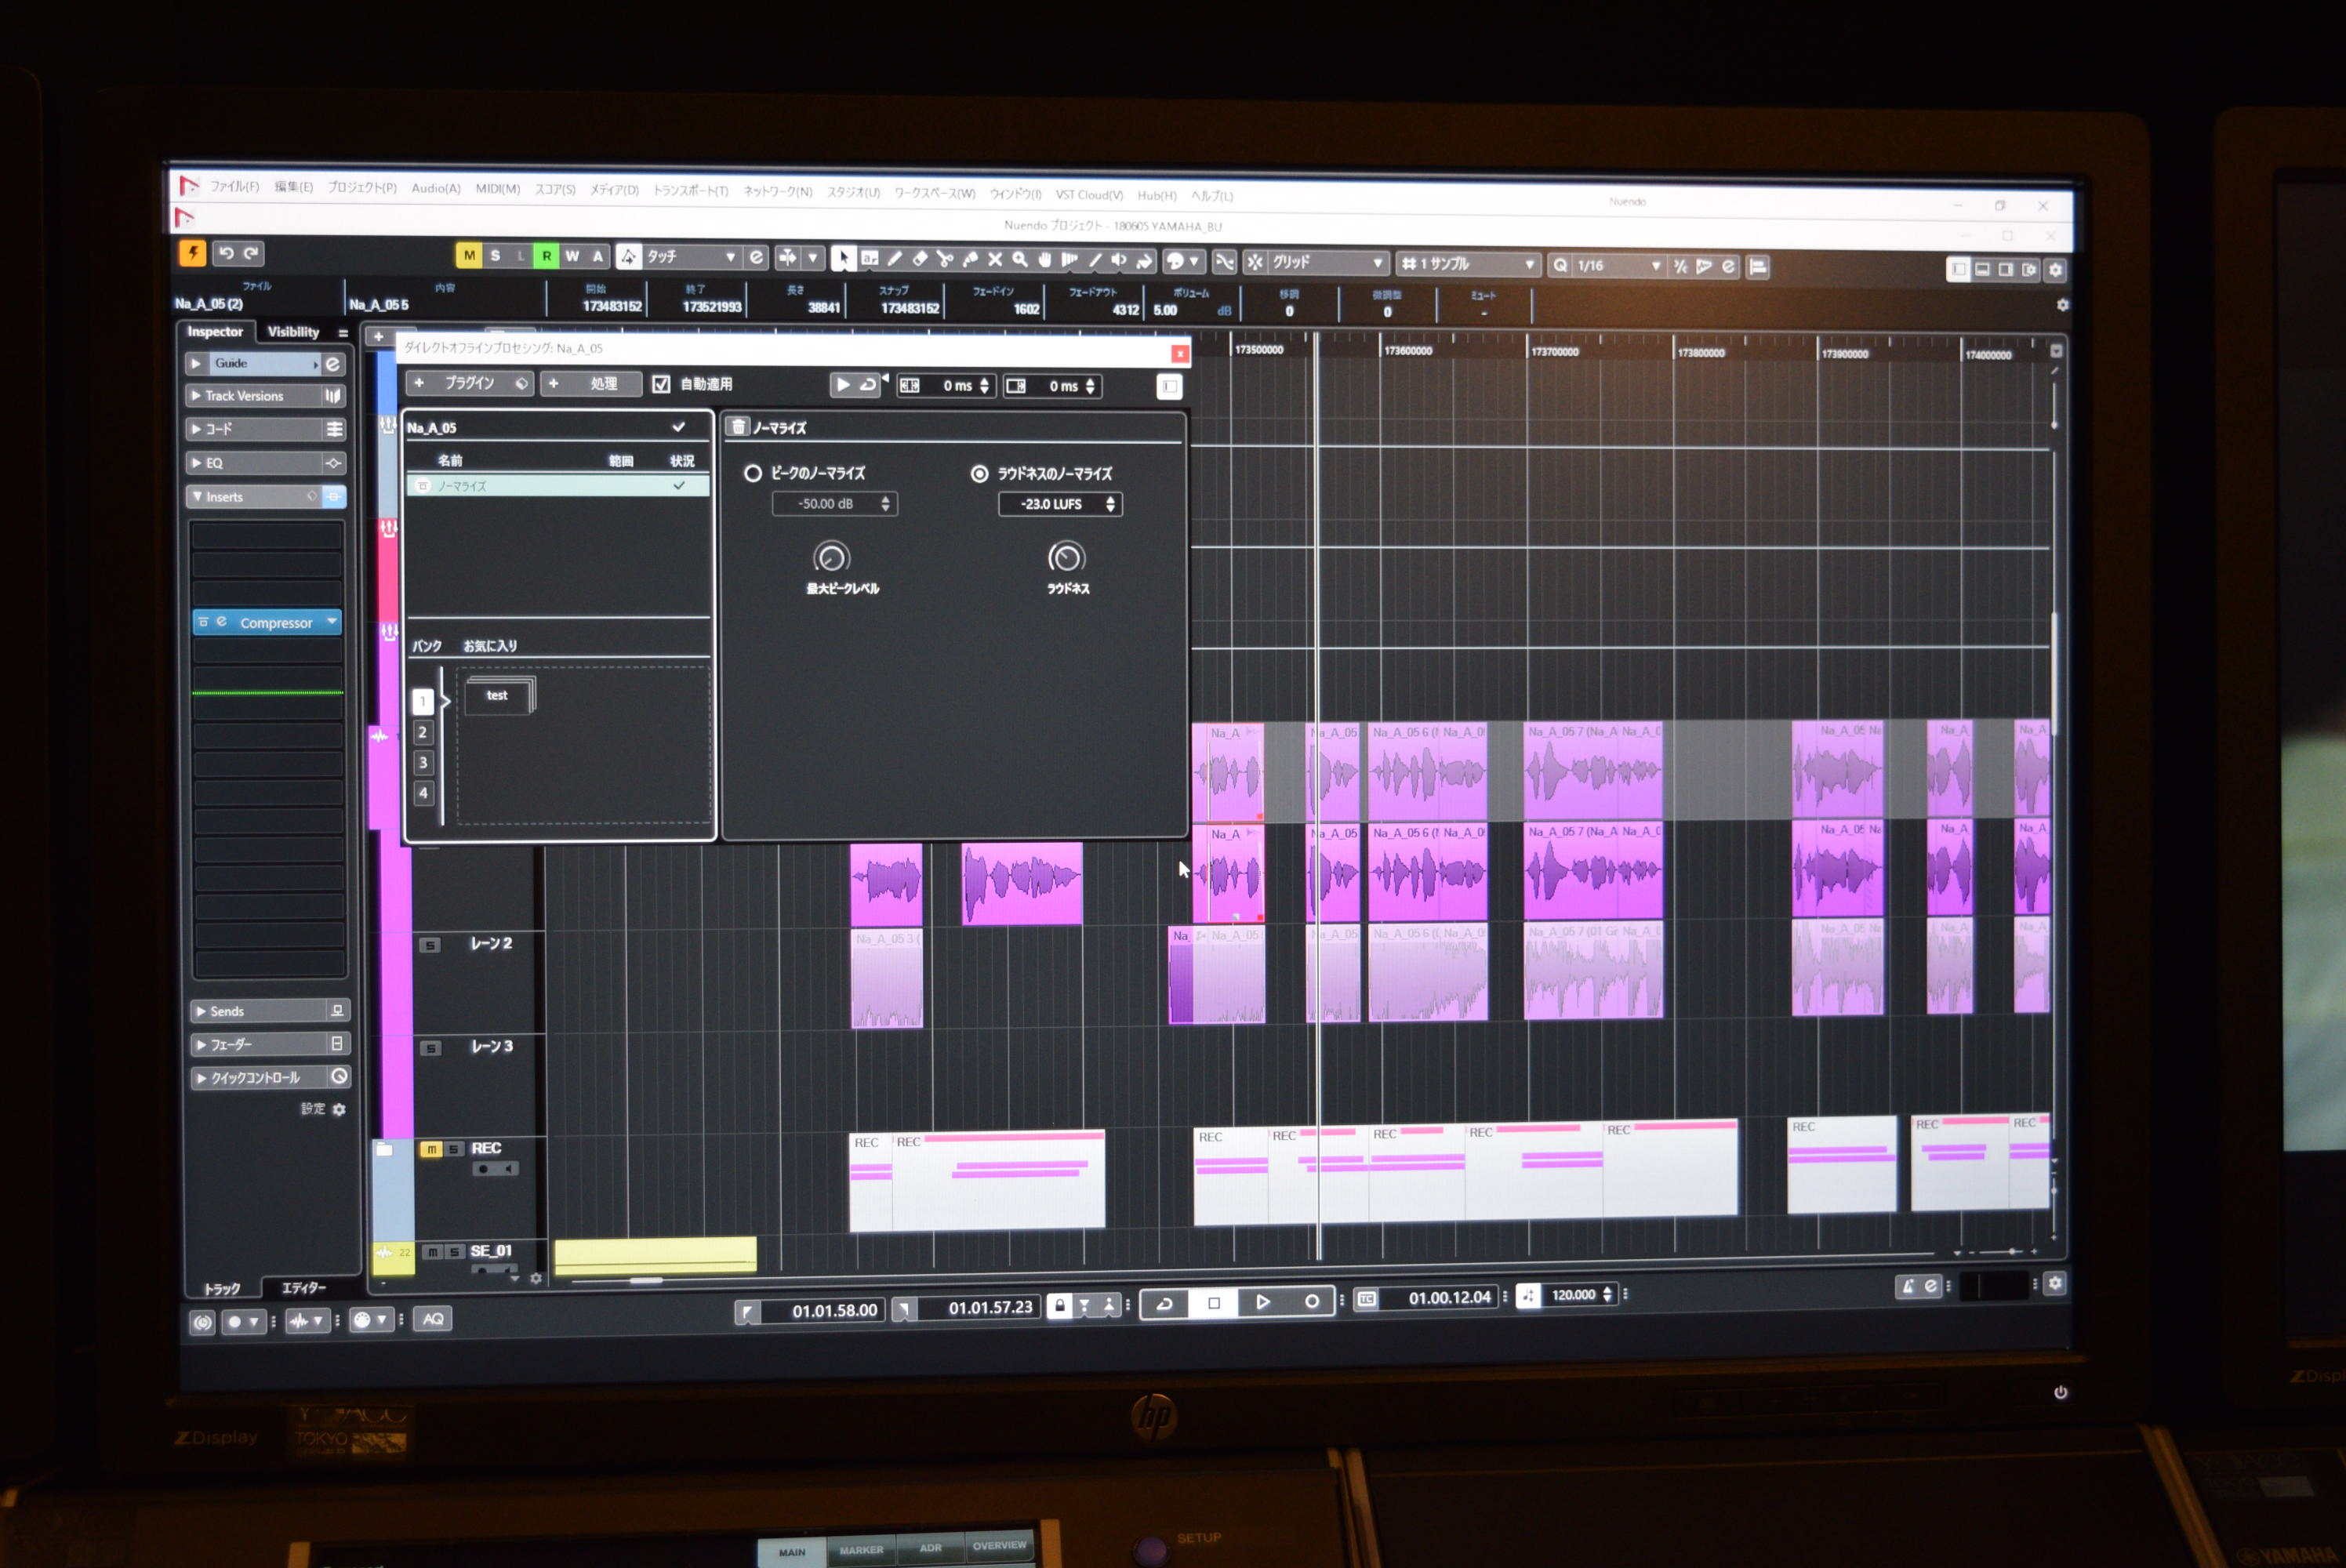Toggle global Mute M button in toolbar
2346x1568 pixels.
[469, 255]
